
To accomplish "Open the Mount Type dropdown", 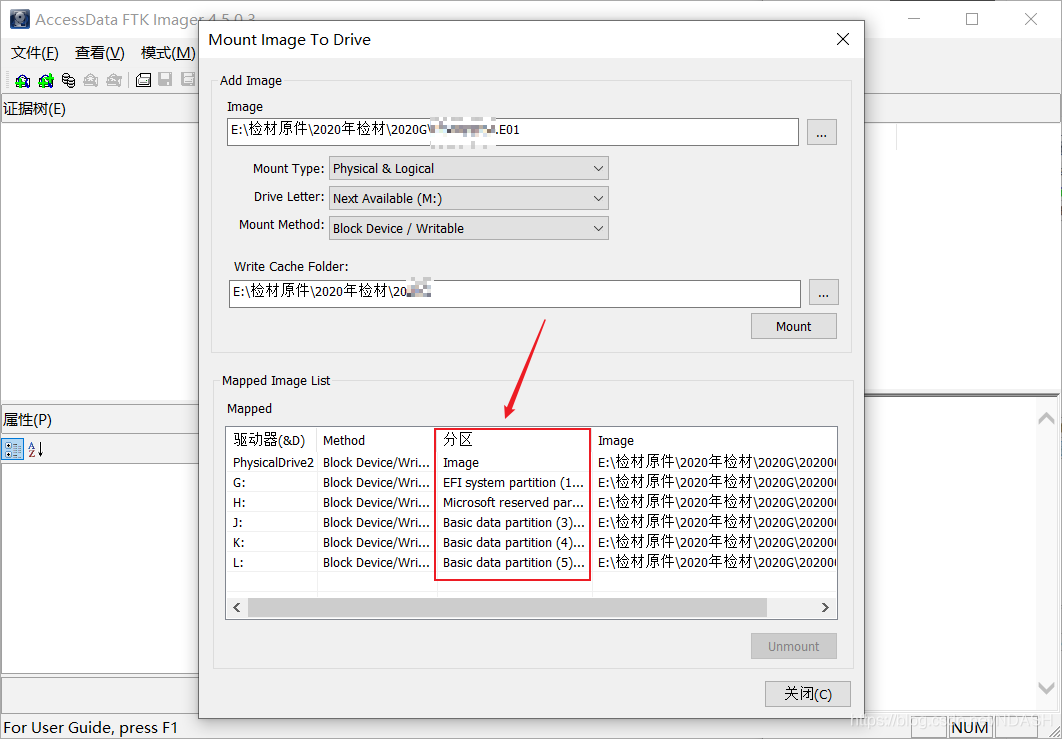I will 469,169.
